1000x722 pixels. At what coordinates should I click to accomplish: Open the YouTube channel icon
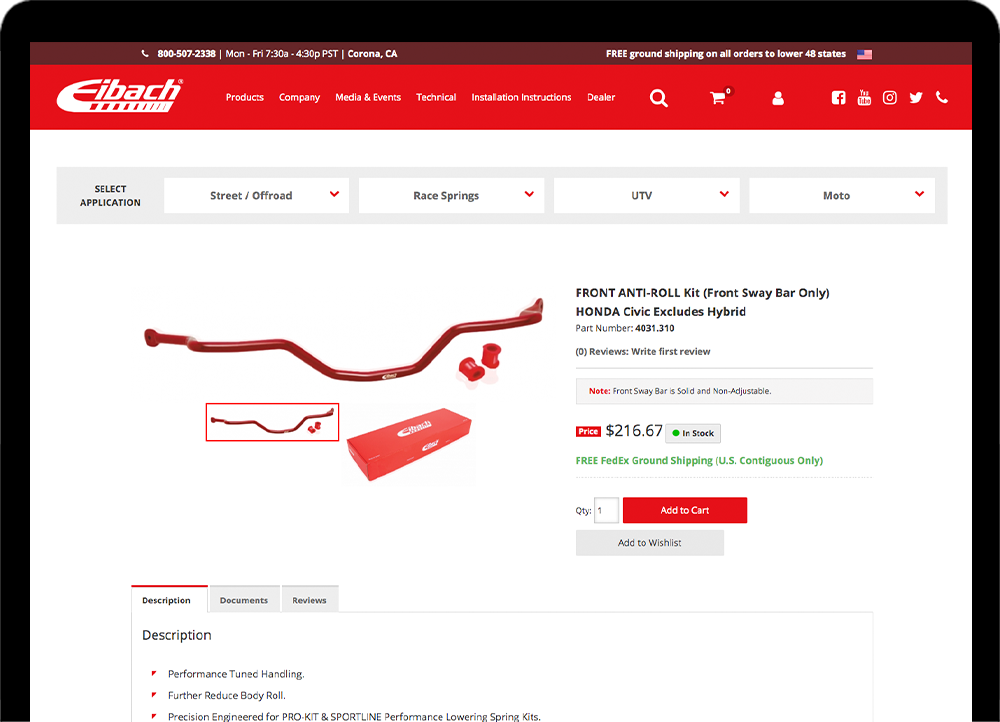[864, 98]
